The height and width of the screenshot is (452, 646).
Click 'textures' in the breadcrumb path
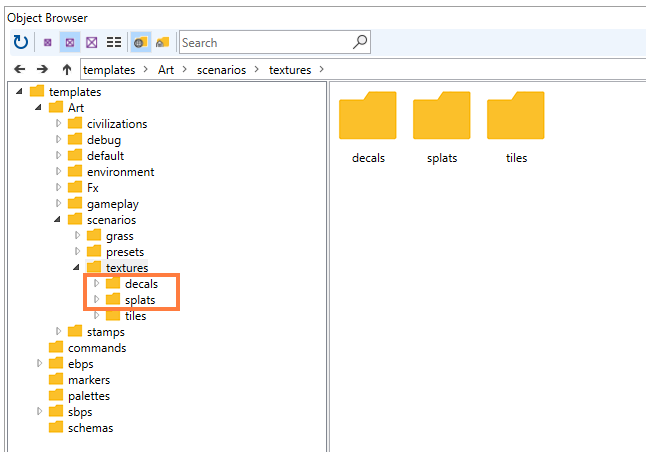pyautogui.click(x=290, y=70)
